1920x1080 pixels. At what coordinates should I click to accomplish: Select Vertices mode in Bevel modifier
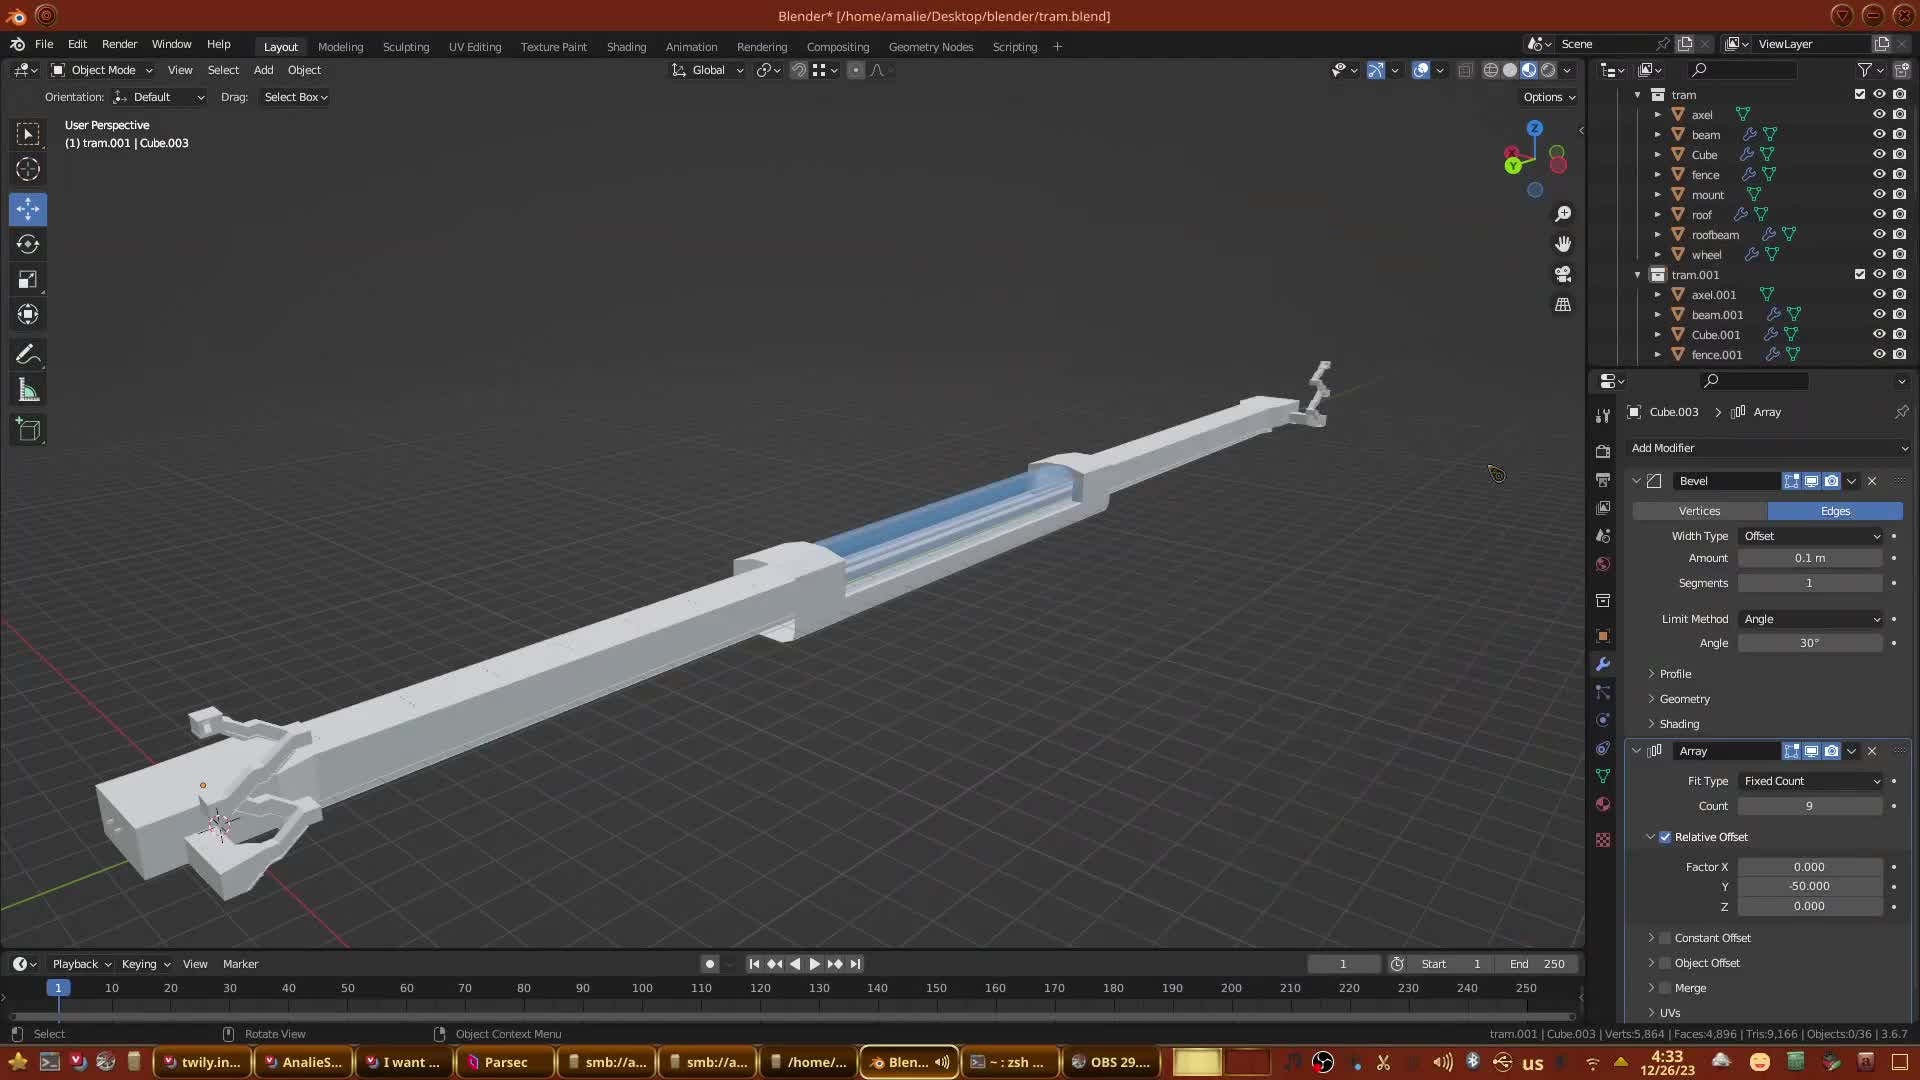pos(1699,511)
